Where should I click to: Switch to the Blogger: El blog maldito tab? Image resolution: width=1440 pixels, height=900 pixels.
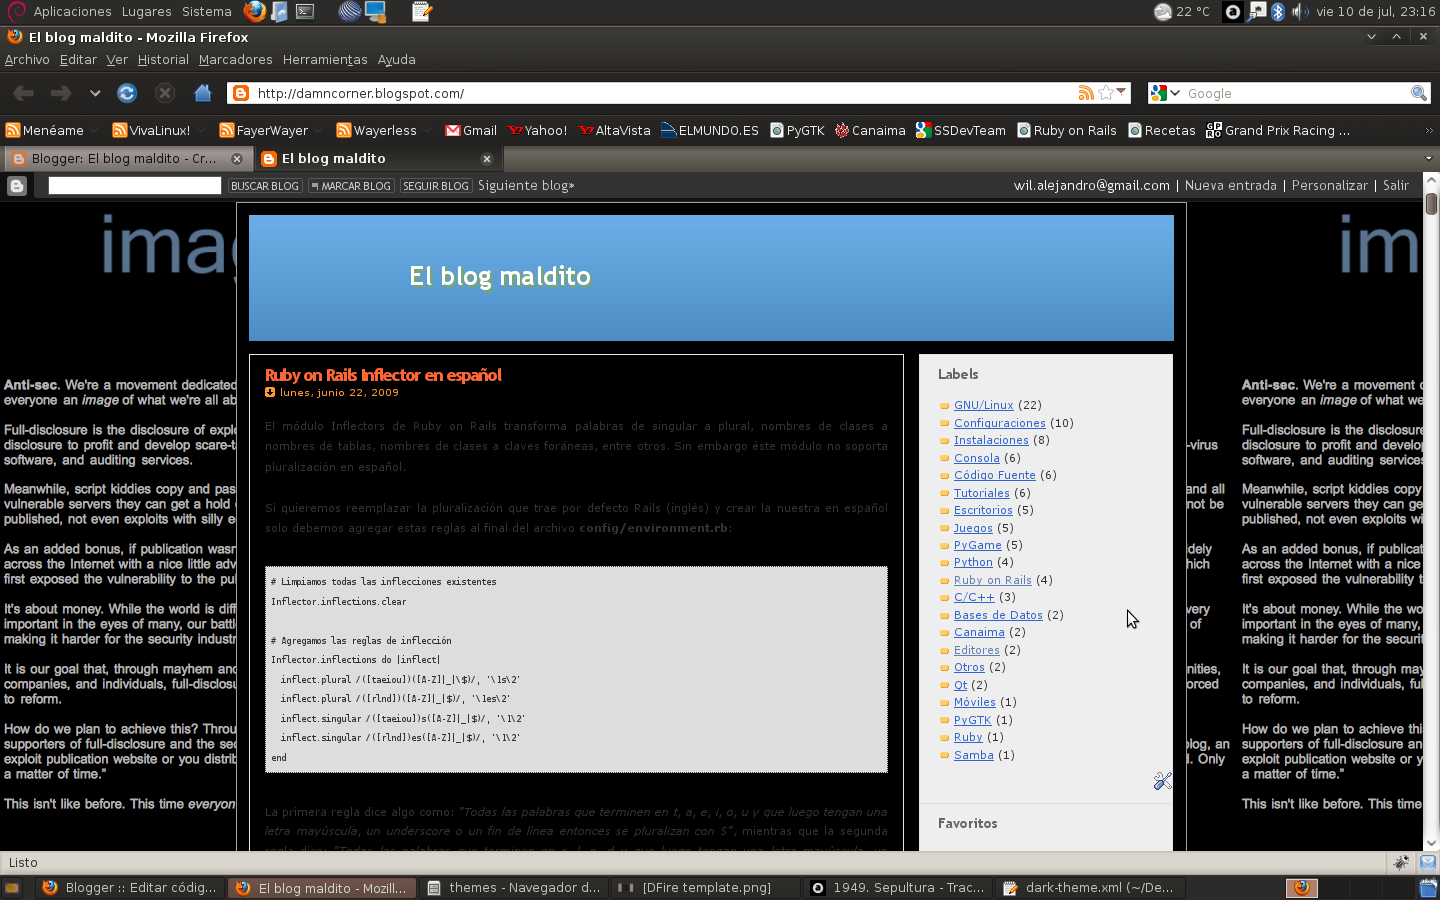click(x=126, y=158)
